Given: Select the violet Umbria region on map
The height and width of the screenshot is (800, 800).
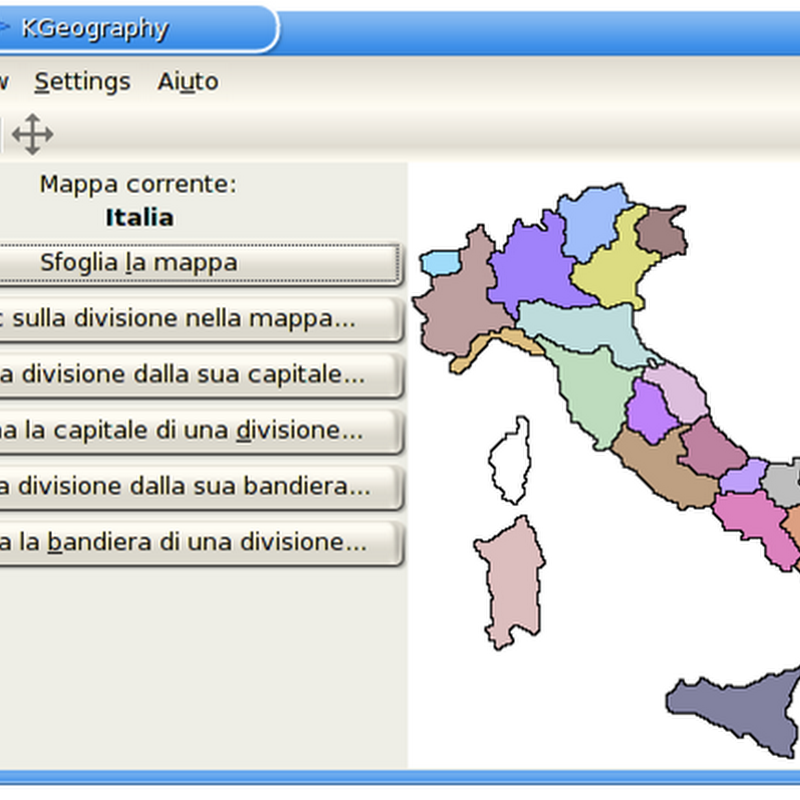Looking at the screenshot, I should 651,412.
